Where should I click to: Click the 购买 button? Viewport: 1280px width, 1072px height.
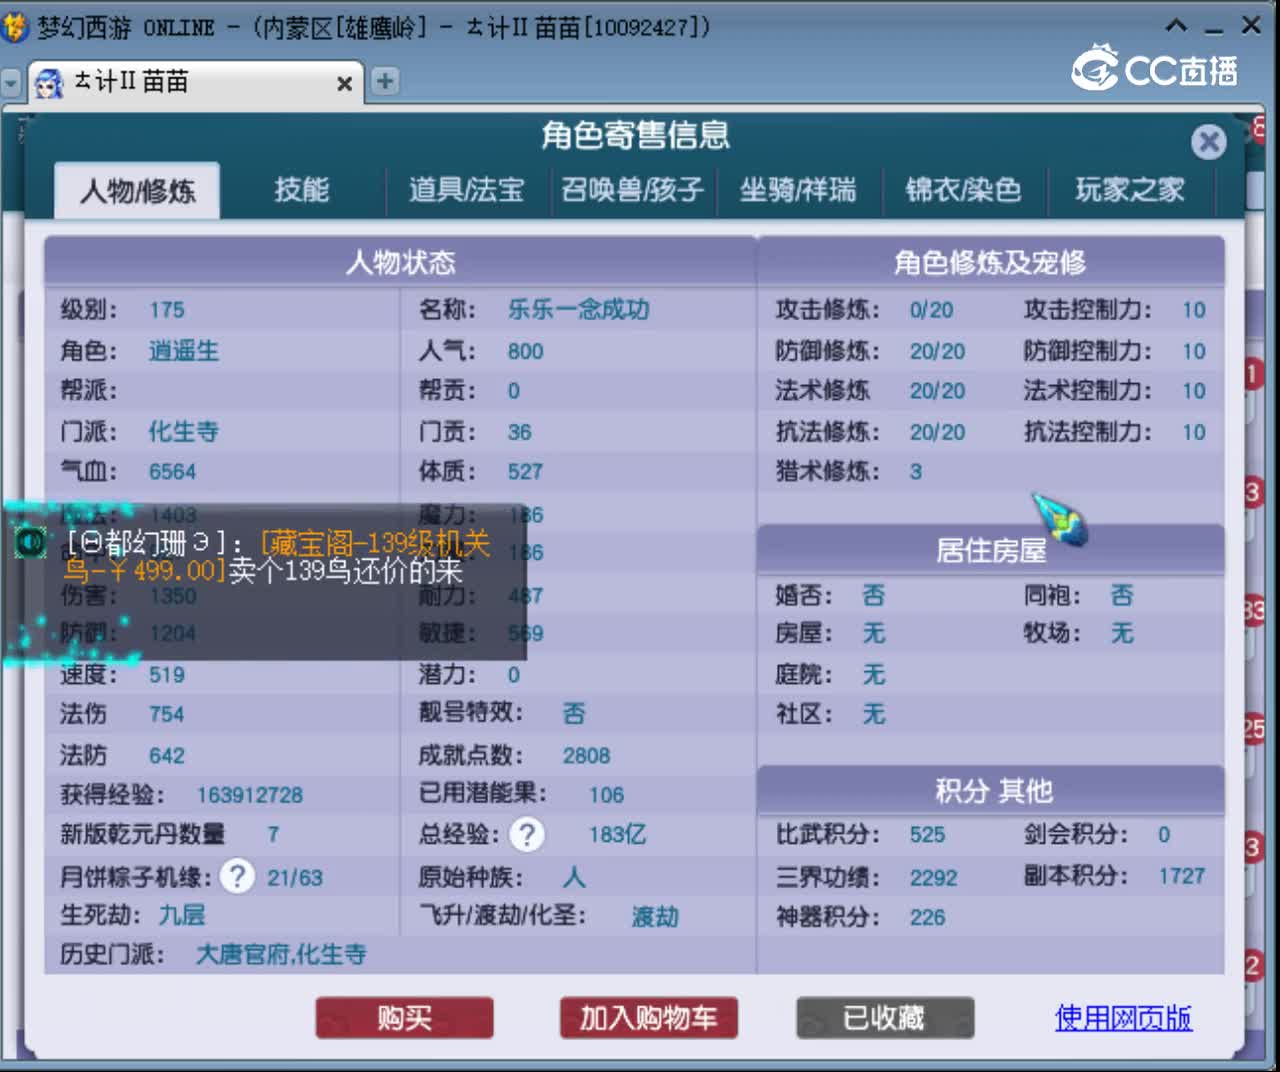click(x=404, y=1018)
